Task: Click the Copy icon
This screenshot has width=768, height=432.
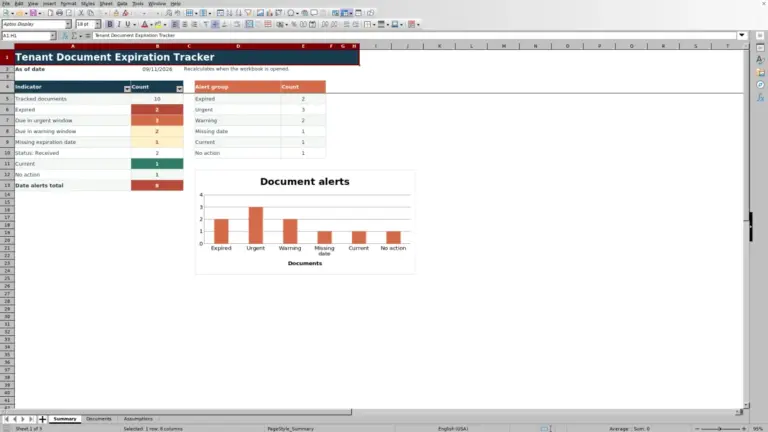Action: [x=91, y=13]
